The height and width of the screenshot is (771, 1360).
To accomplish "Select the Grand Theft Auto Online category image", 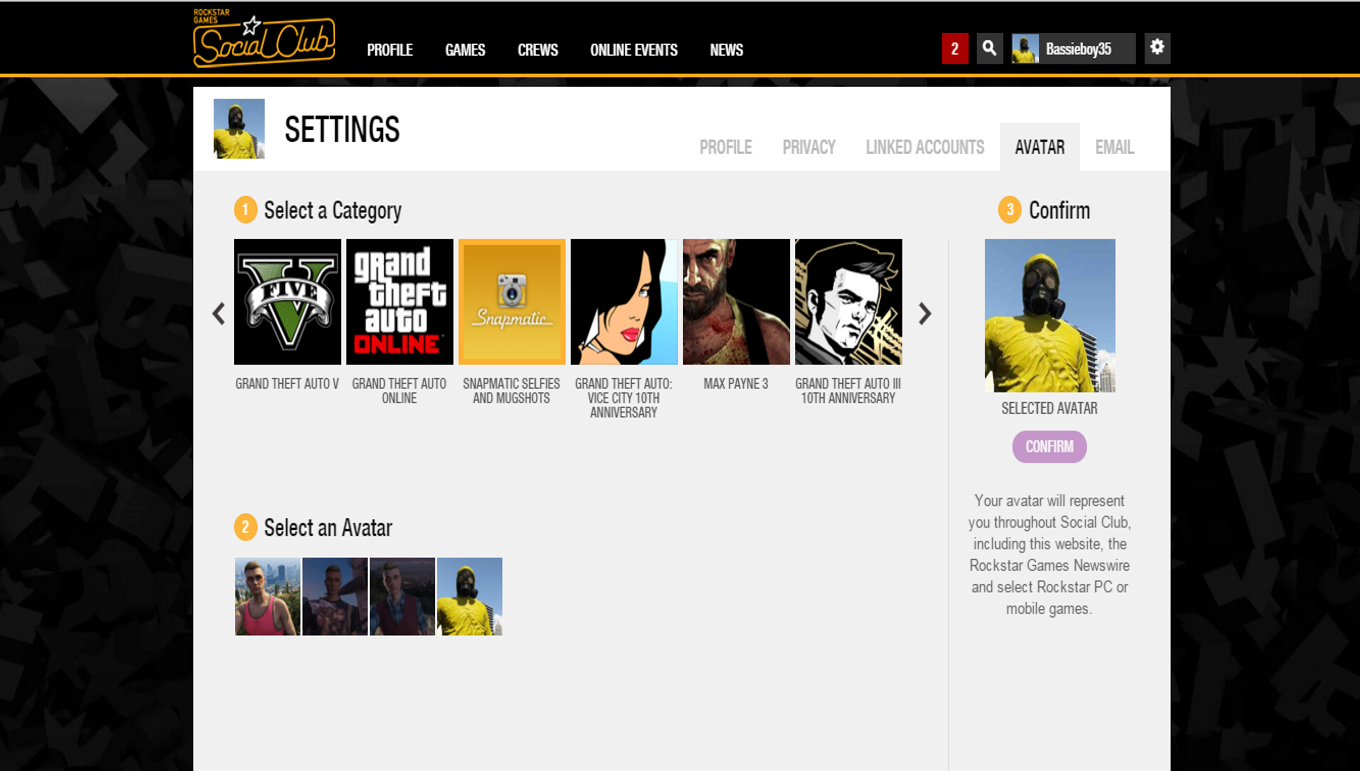I will 400,302.
